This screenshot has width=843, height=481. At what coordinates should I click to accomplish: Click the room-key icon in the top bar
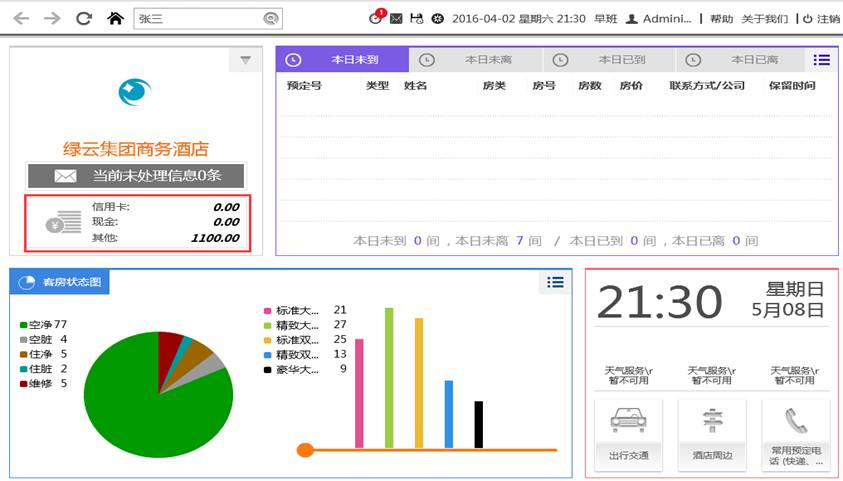(417, 19)
